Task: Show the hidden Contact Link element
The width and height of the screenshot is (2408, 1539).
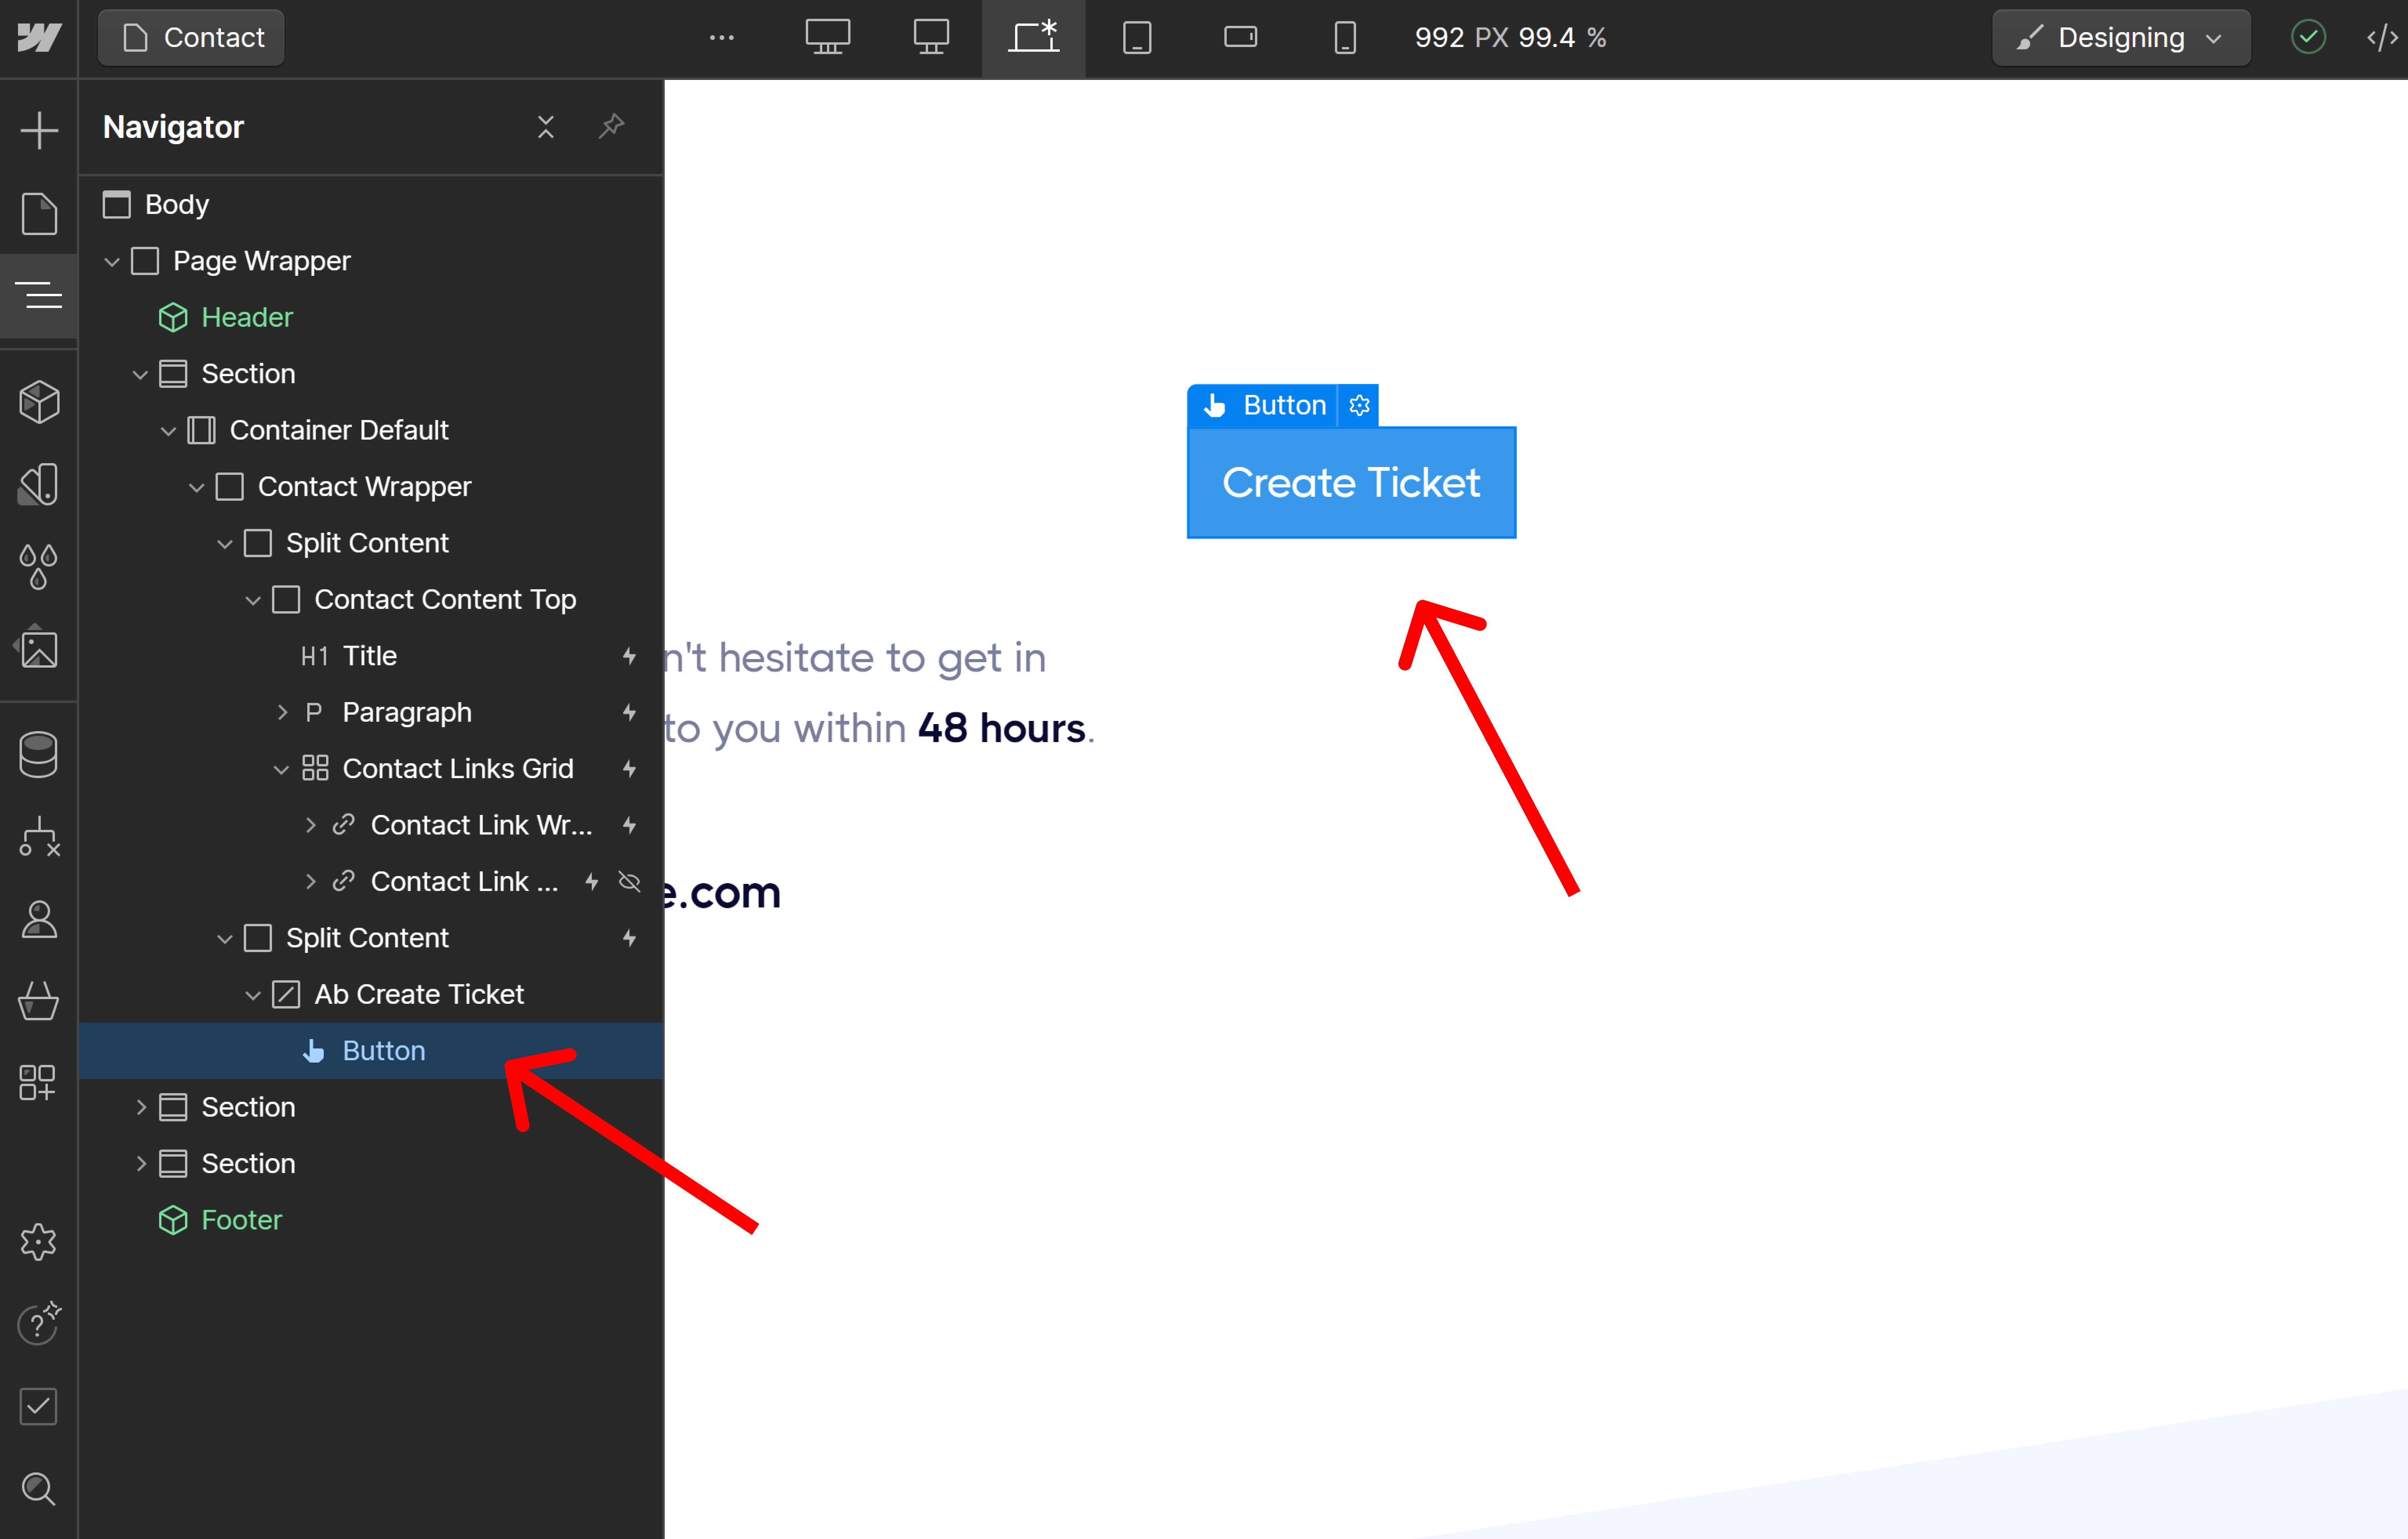Action: pyautogui.click(x=630, y=881)
